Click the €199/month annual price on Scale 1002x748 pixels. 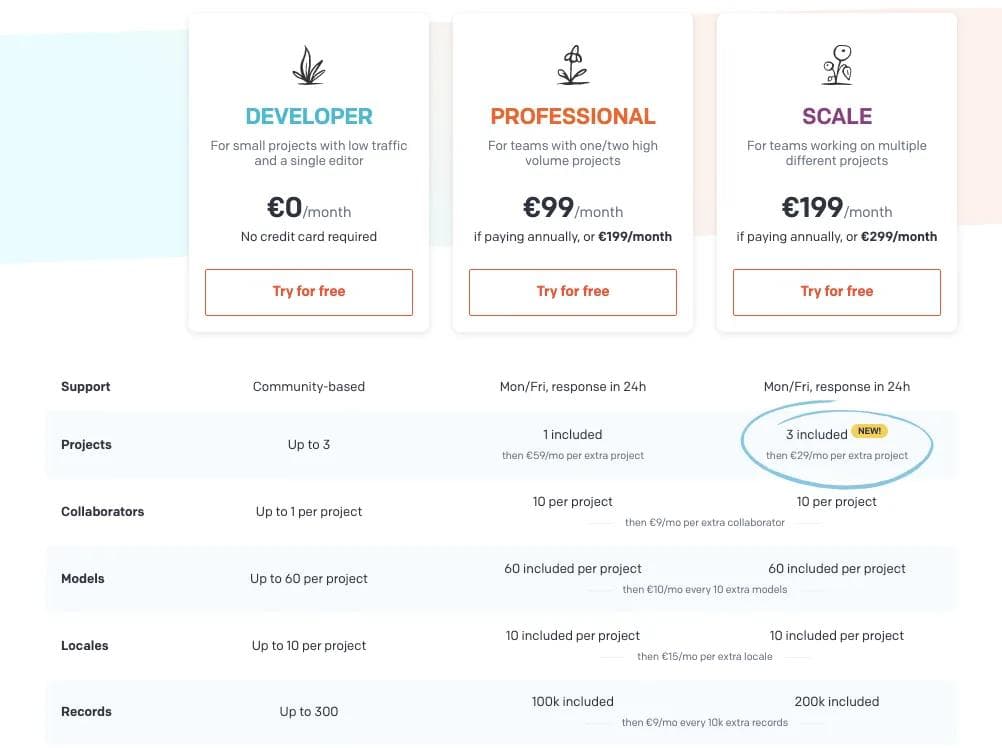836,209
